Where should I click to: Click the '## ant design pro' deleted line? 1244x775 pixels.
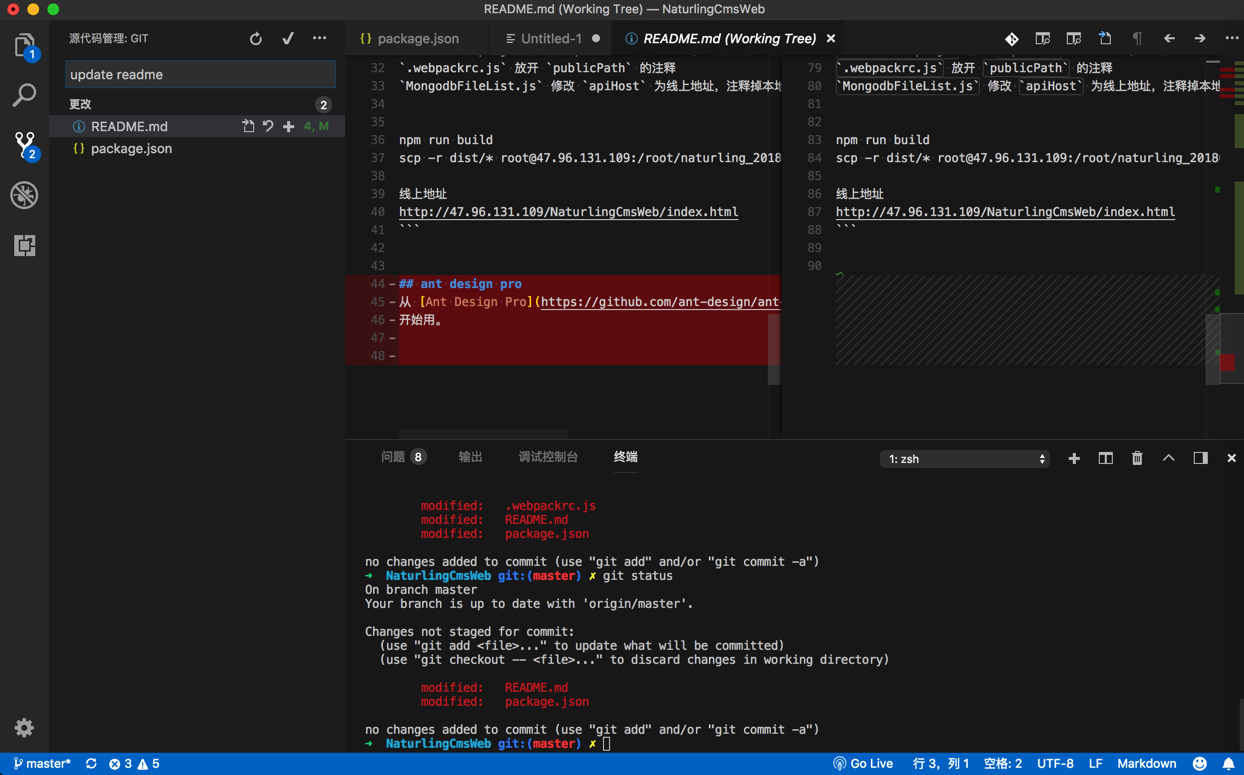[460, 284]
